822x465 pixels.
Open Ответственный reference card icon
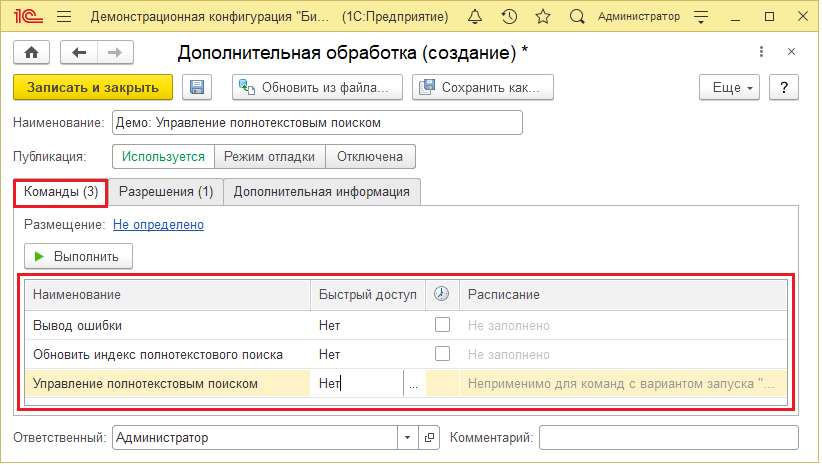(x=429, y=437)
